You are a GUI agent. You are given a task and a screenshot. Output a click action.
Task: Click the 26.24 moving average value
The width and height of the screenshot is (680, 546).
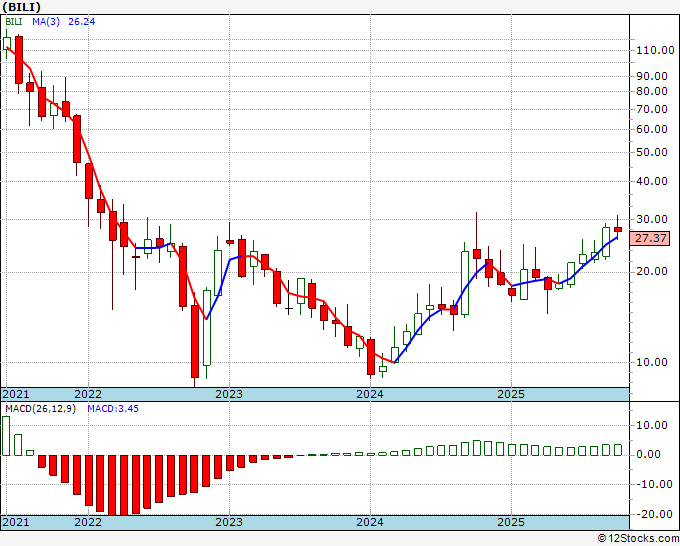[x=82, y=22]
